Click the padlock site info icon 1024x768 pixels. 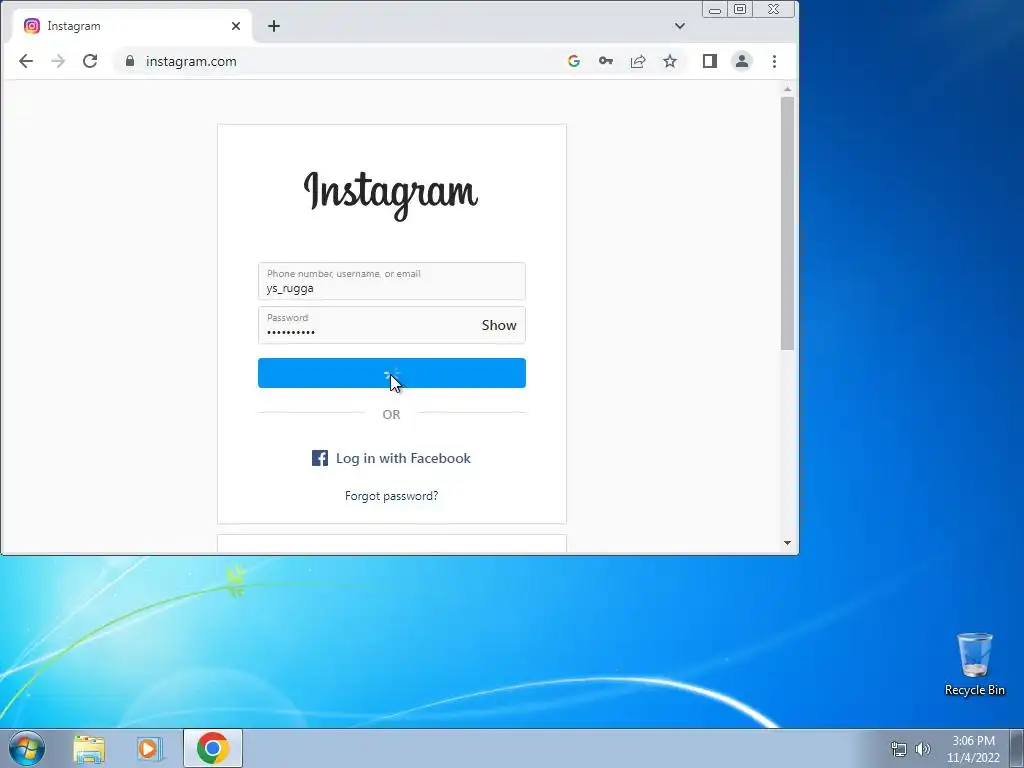pos(130,61)
